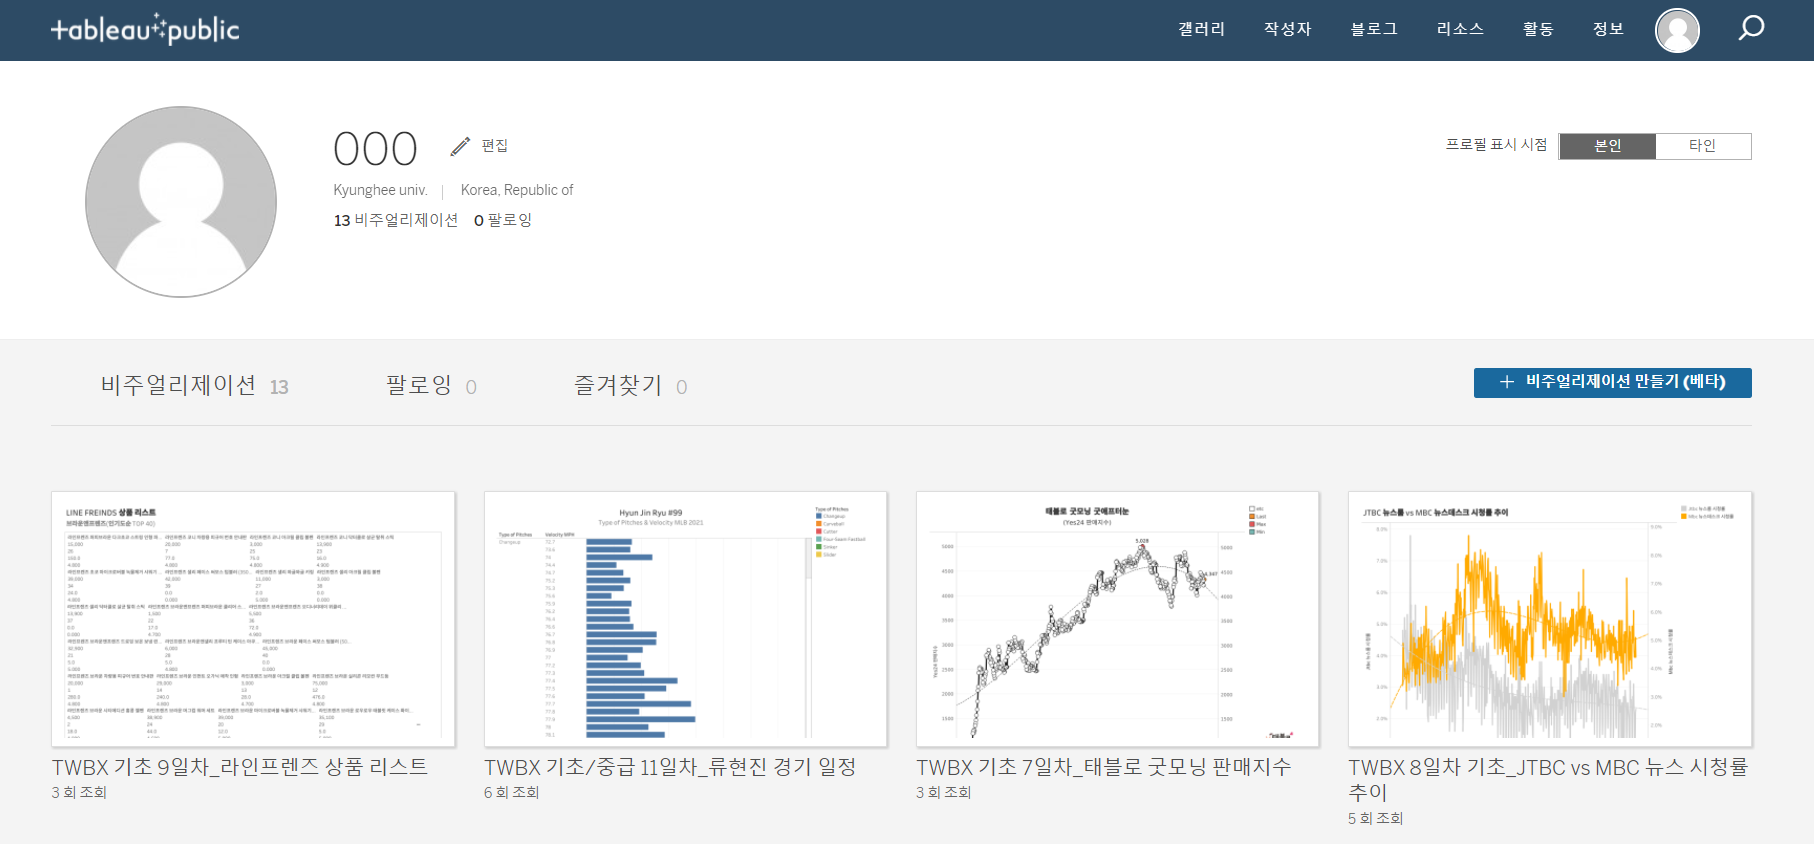Open the JTBC vs MBC chart thumbnail
Image resolution: width=1814 pixels, height=844 pixels.
click(x=1549, y=619)
